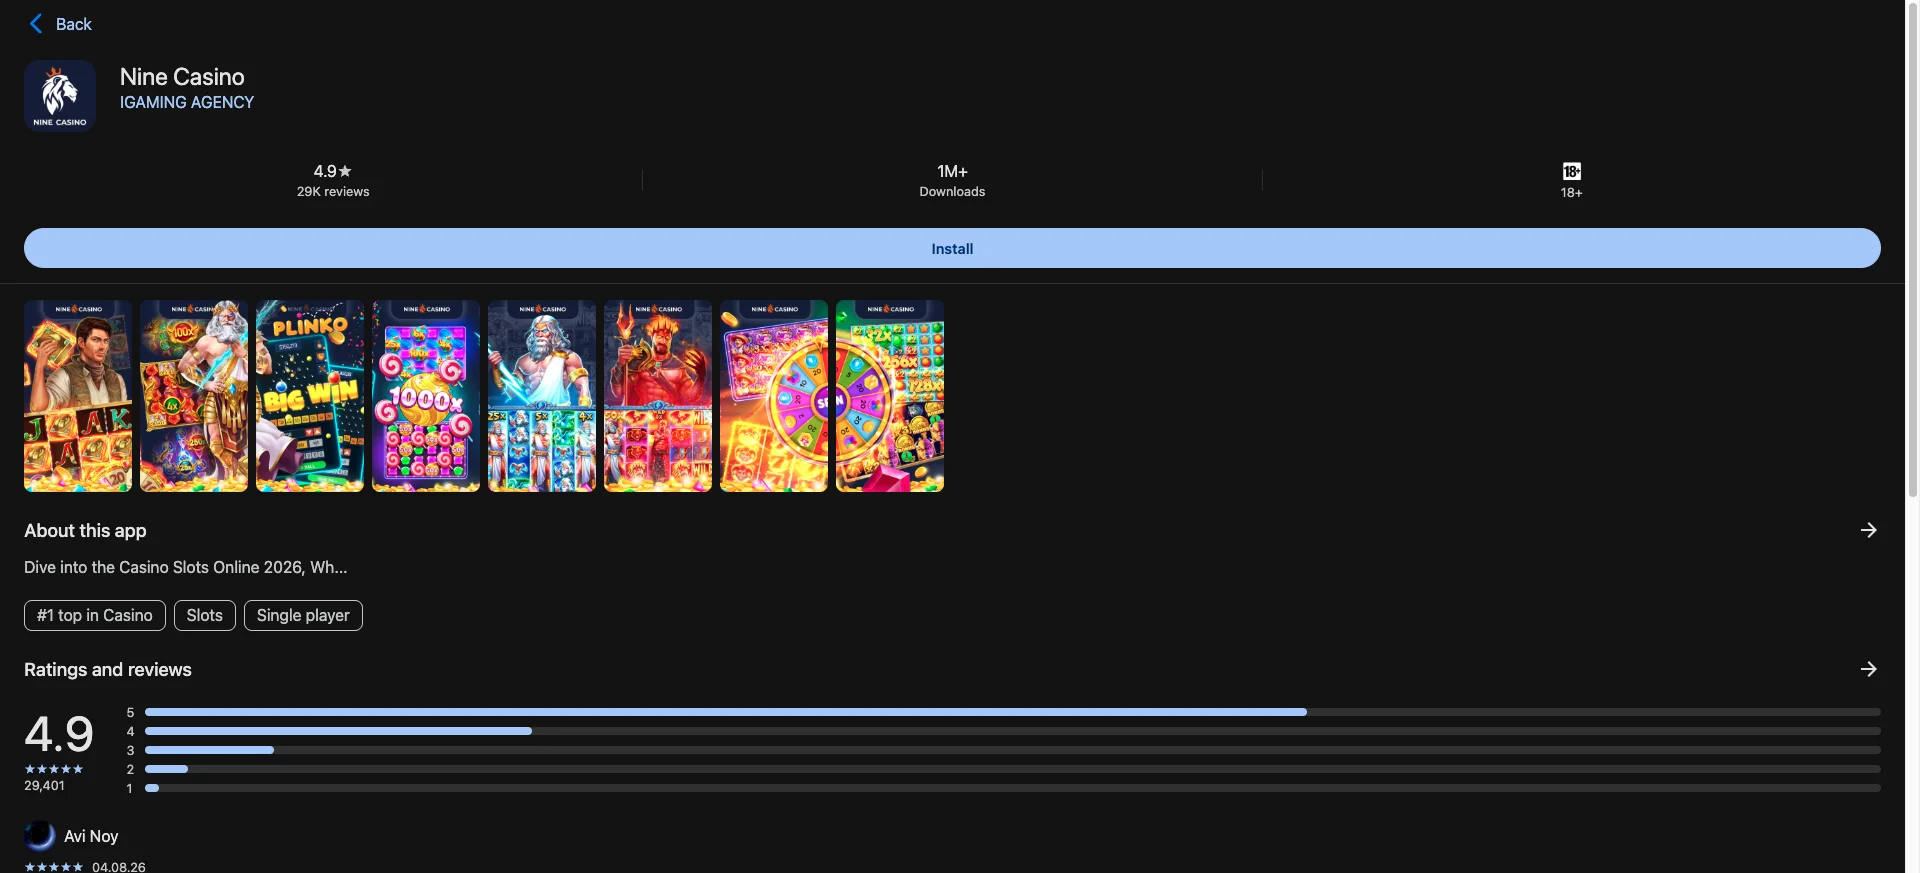Screen dimensions: 1920x873
Task: Open the red fire demon screenshot
Action: click(658, 396)
